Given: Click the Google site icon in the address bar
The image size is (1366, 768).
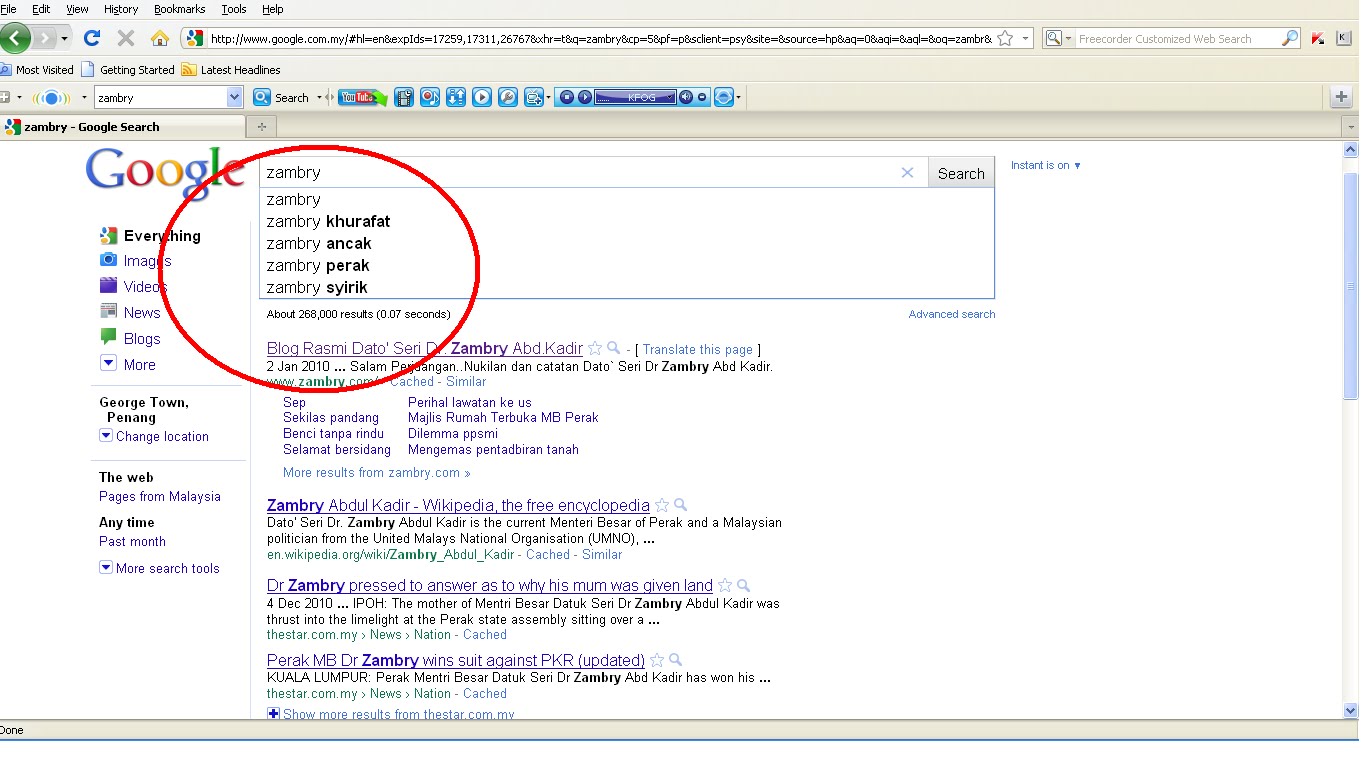Looking at the screenshot, I should [x=195, y=38].
